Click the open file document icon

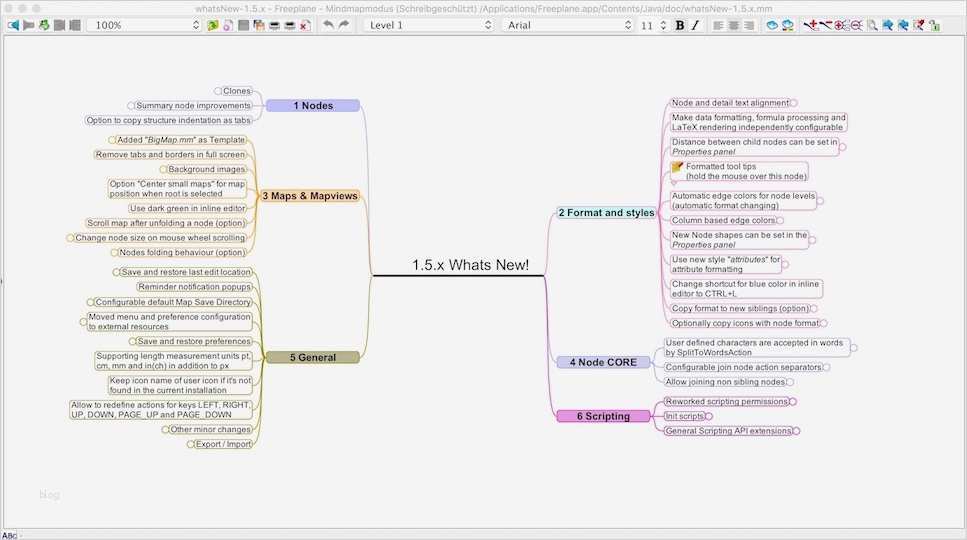tap(228, 25)
